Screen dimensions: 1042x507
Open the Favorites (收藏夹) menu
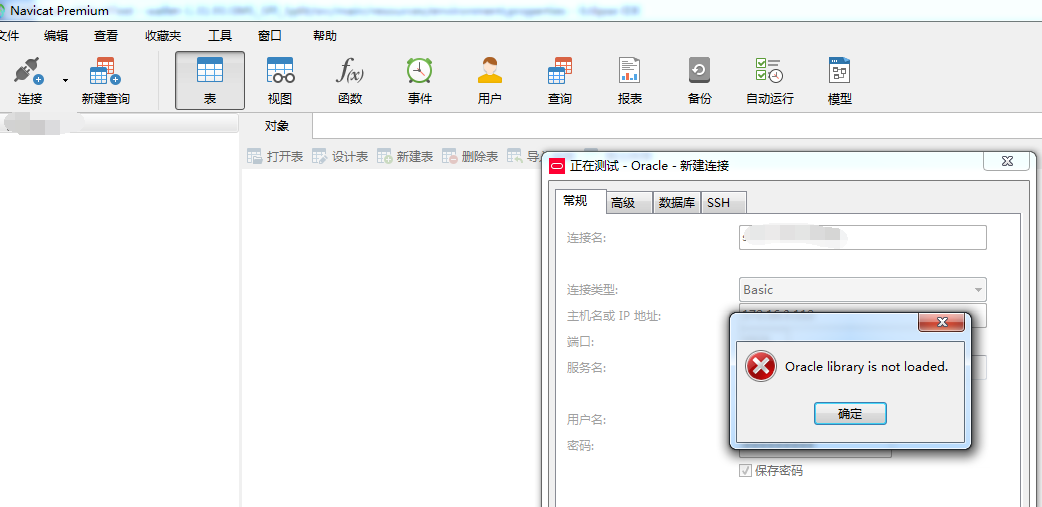coord(163,36)
